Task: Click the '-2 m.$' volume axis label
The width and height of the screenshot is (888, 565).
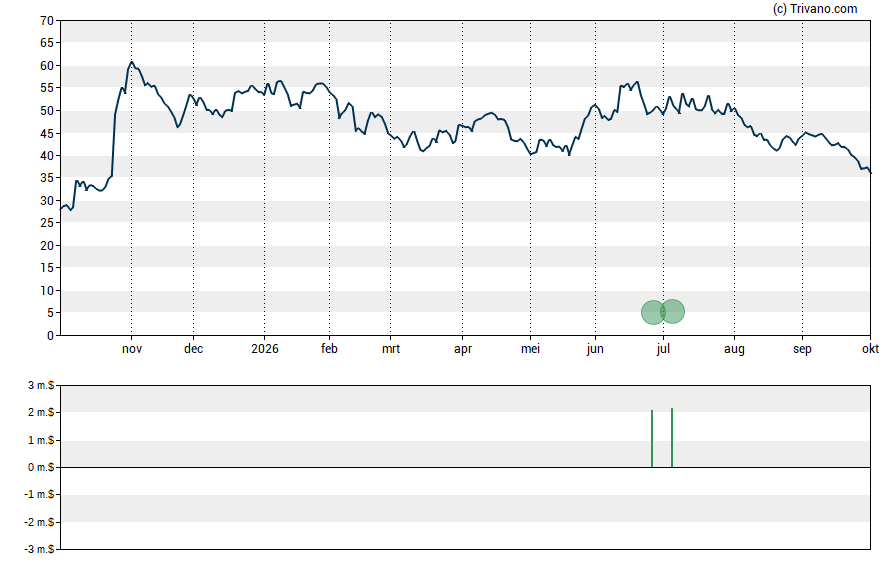Action: [39, 523]
